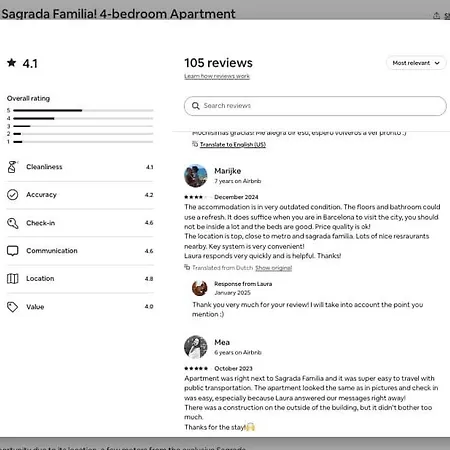Click the 'Communication' label
Screen dimensions: 450x450
pos(52,251)
